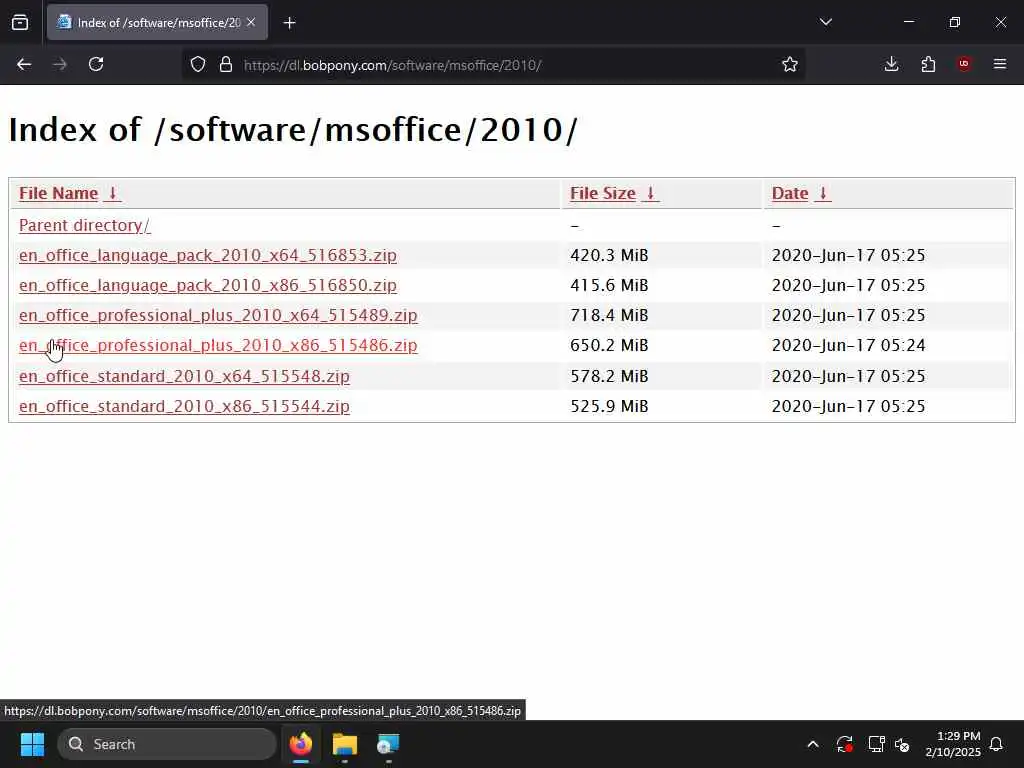Image resolution: width=1024 pixels, height=768 pixels.
Task: Open network status tray icon
Action: click(x=876, y=744)
